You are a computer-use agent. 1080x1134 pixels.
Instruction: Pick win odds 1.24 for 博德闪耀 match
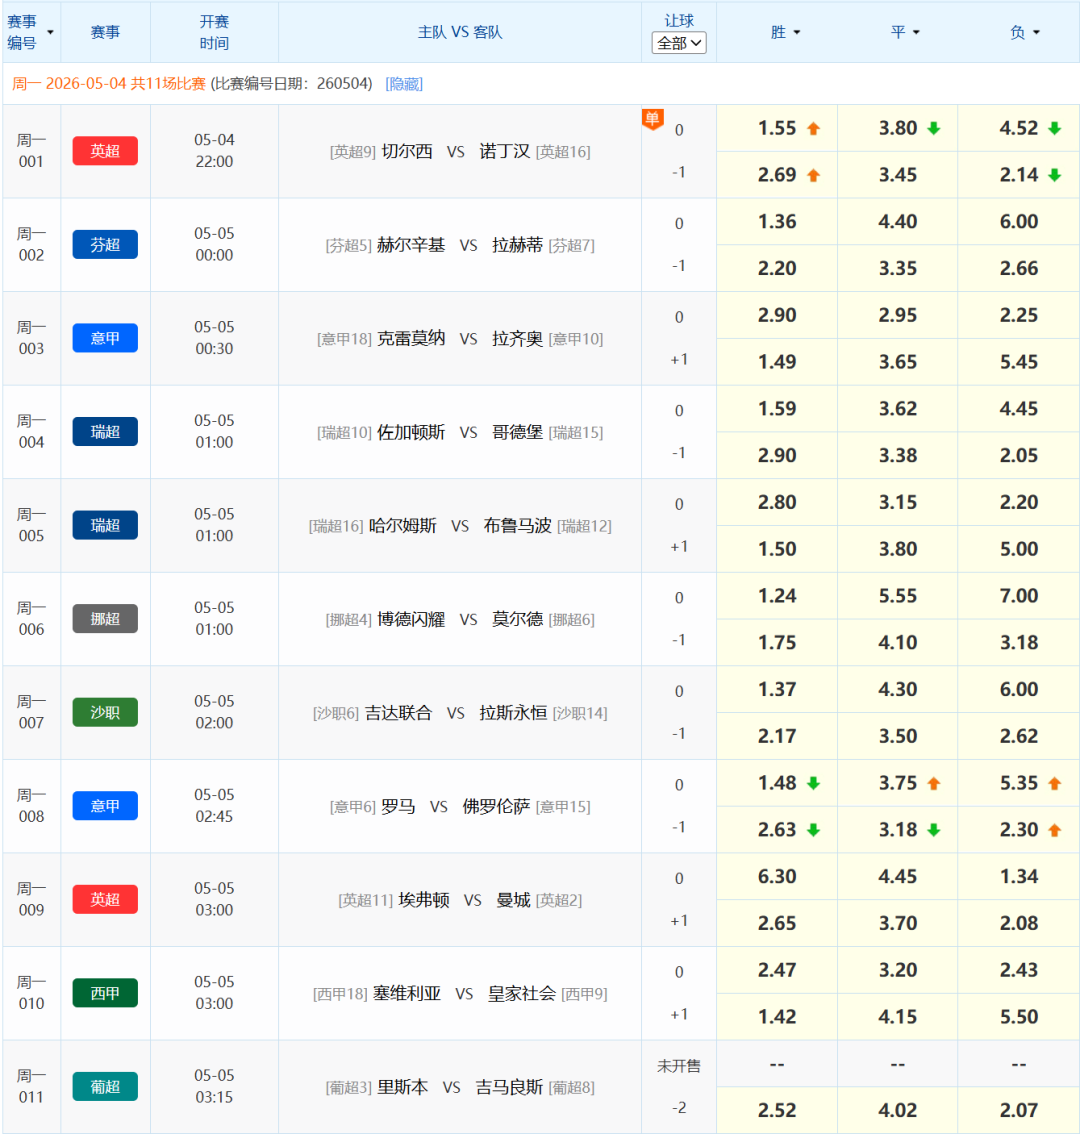(777, 596)
